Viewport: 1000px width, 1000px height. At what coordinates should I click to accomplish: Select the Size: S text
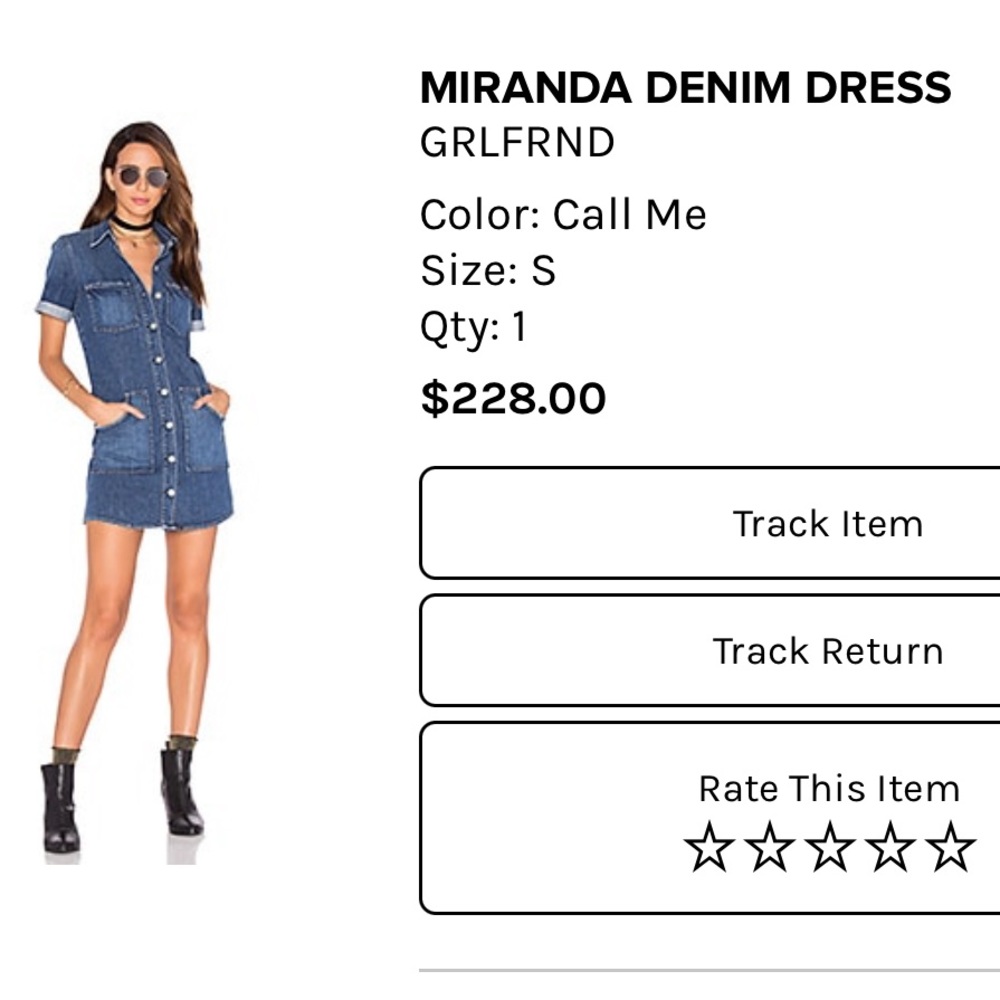pyautogui.click(x=491, y=268)
